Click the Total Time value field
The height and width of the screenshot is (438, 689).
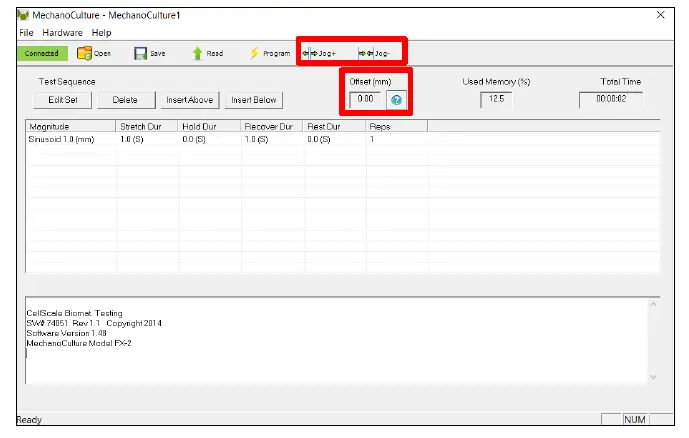(611, 99)
